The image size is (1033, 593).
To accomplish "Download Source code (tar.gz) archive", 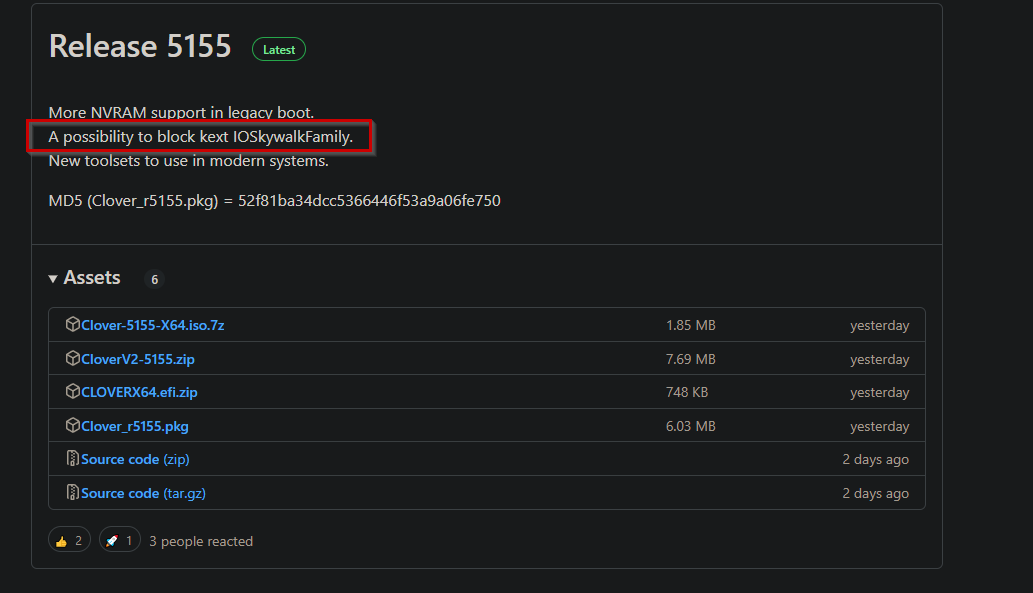I will click(x=143, y=493).
